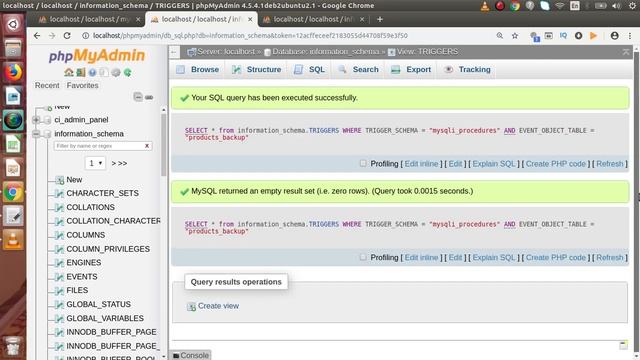Image resolution: width=640 pixels, height=360 pixels.
Task: Open the page number dropdown showing 1
Action: click(x=95, y=163)
